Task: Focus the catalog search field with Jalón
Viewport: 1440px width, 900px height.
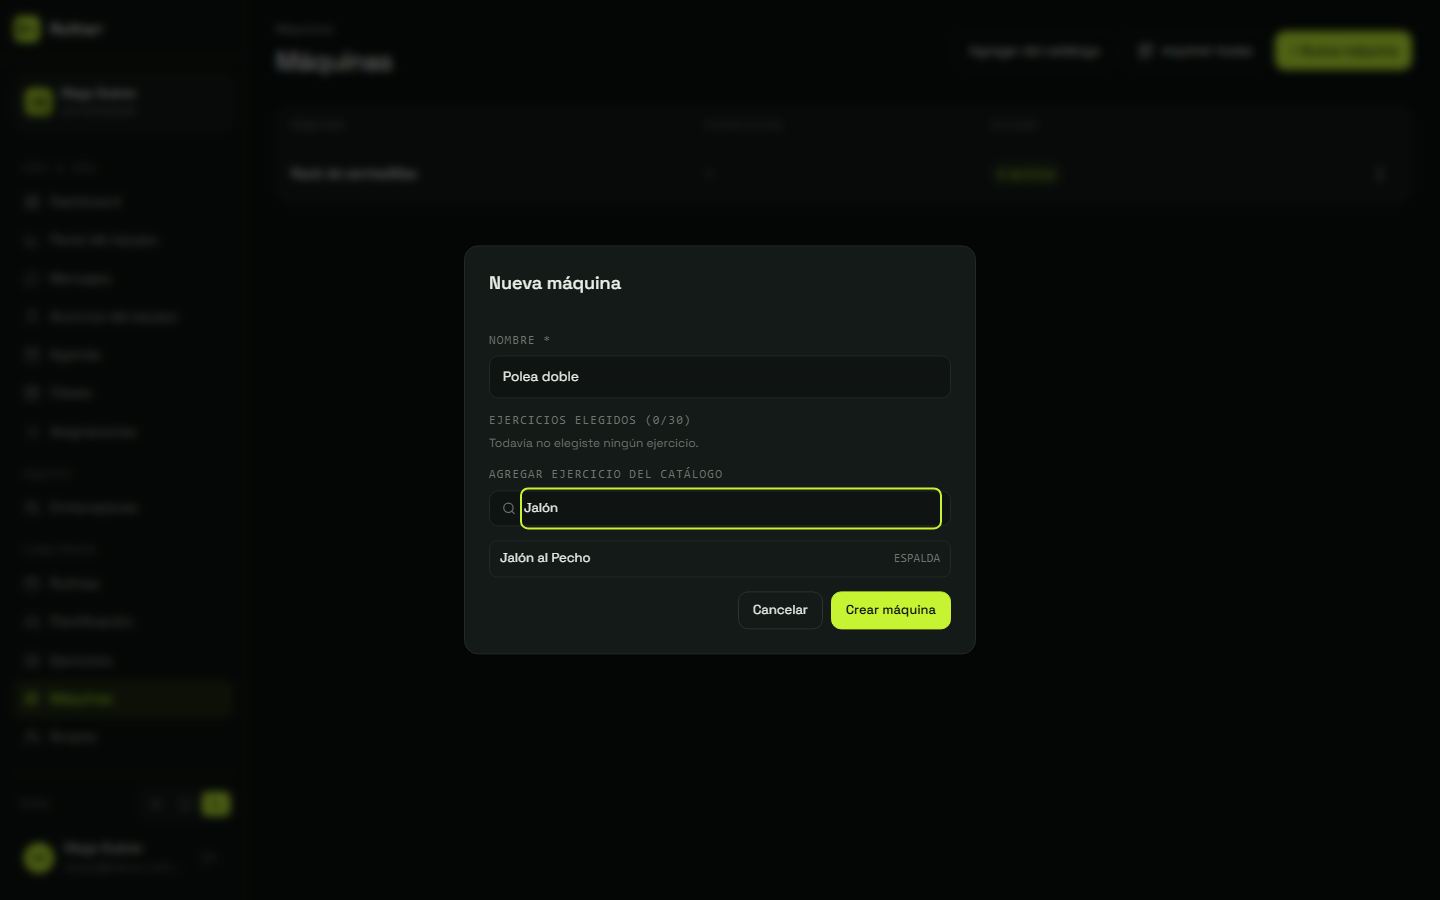Action: click(x=730, y=508)
